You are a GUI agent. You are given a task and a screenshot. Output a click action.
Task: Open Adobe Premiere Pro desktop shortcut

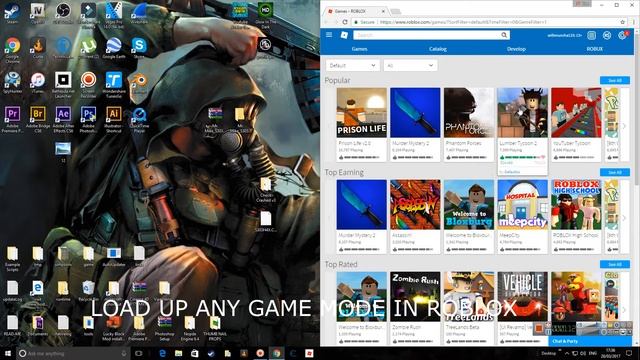pyautogui.click(x=12, y=120)
